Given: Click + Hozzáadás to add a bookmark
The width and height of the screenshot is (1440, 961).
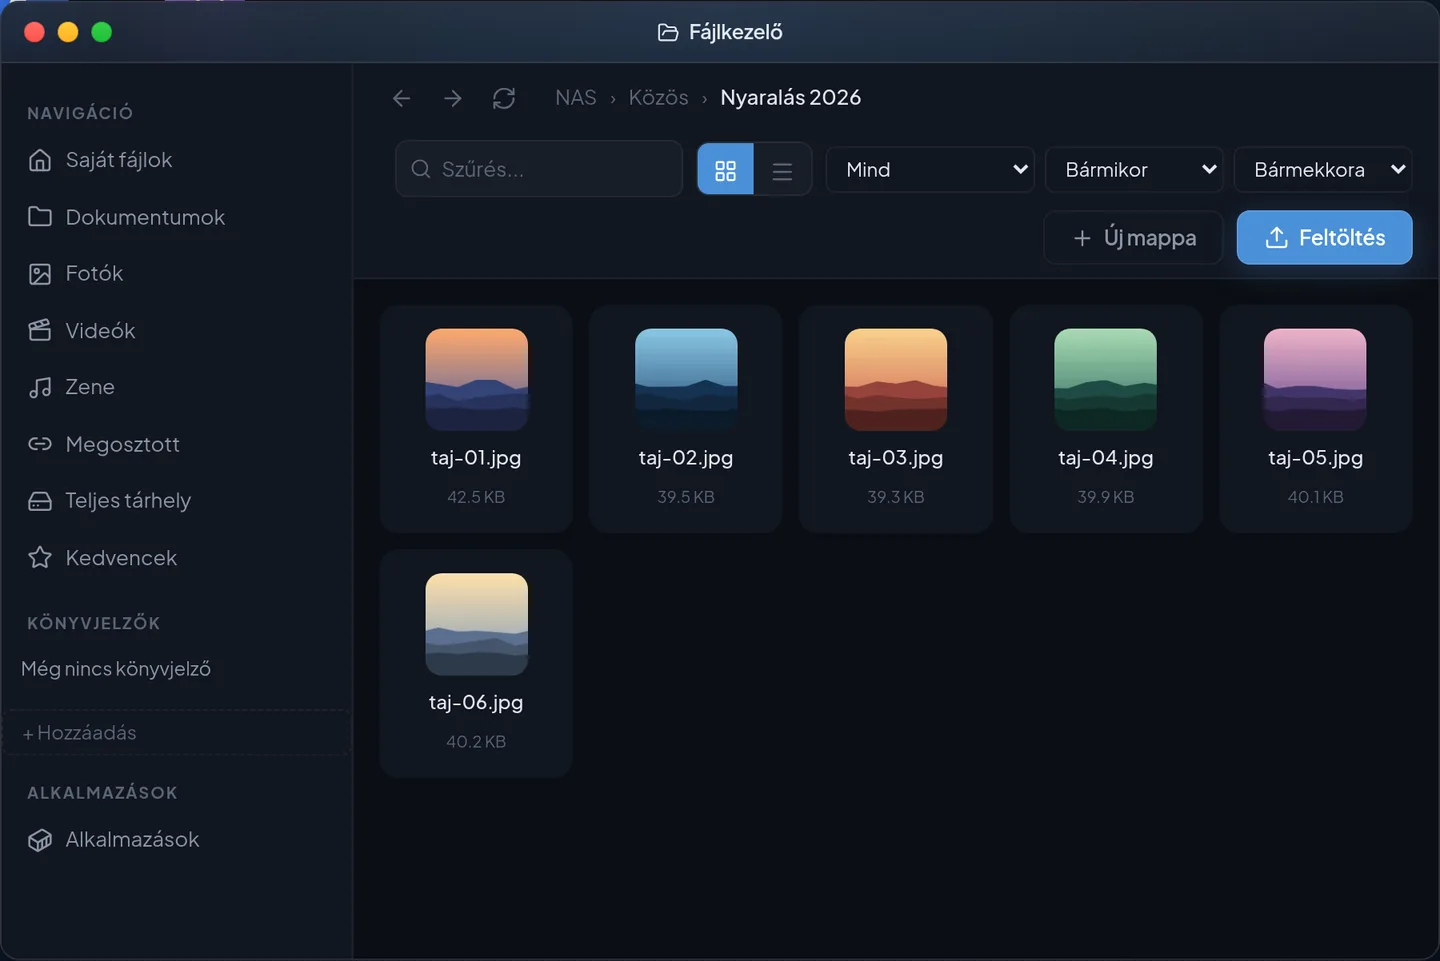Looking at the screenshot, I should pyautogui.click(x=176, y=733).
